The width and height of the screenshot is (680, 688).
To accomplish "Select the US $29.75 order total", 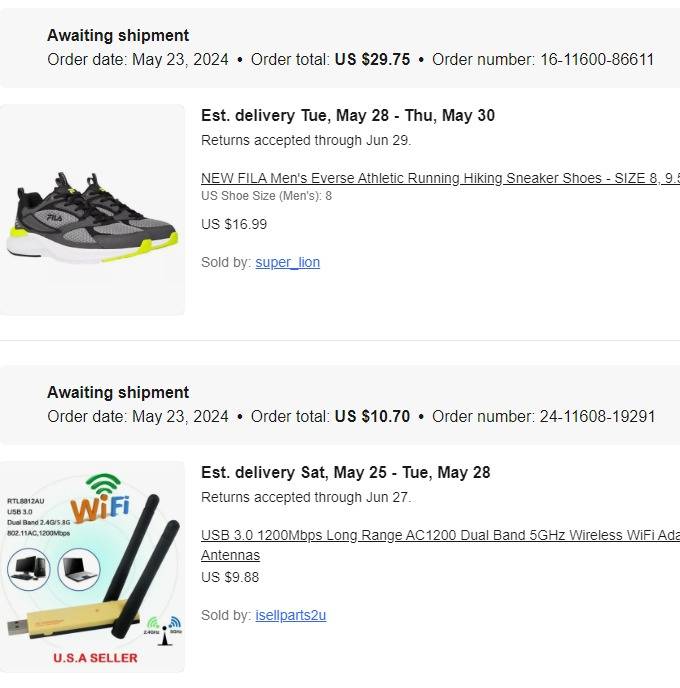I will click(x=372, y=59).
